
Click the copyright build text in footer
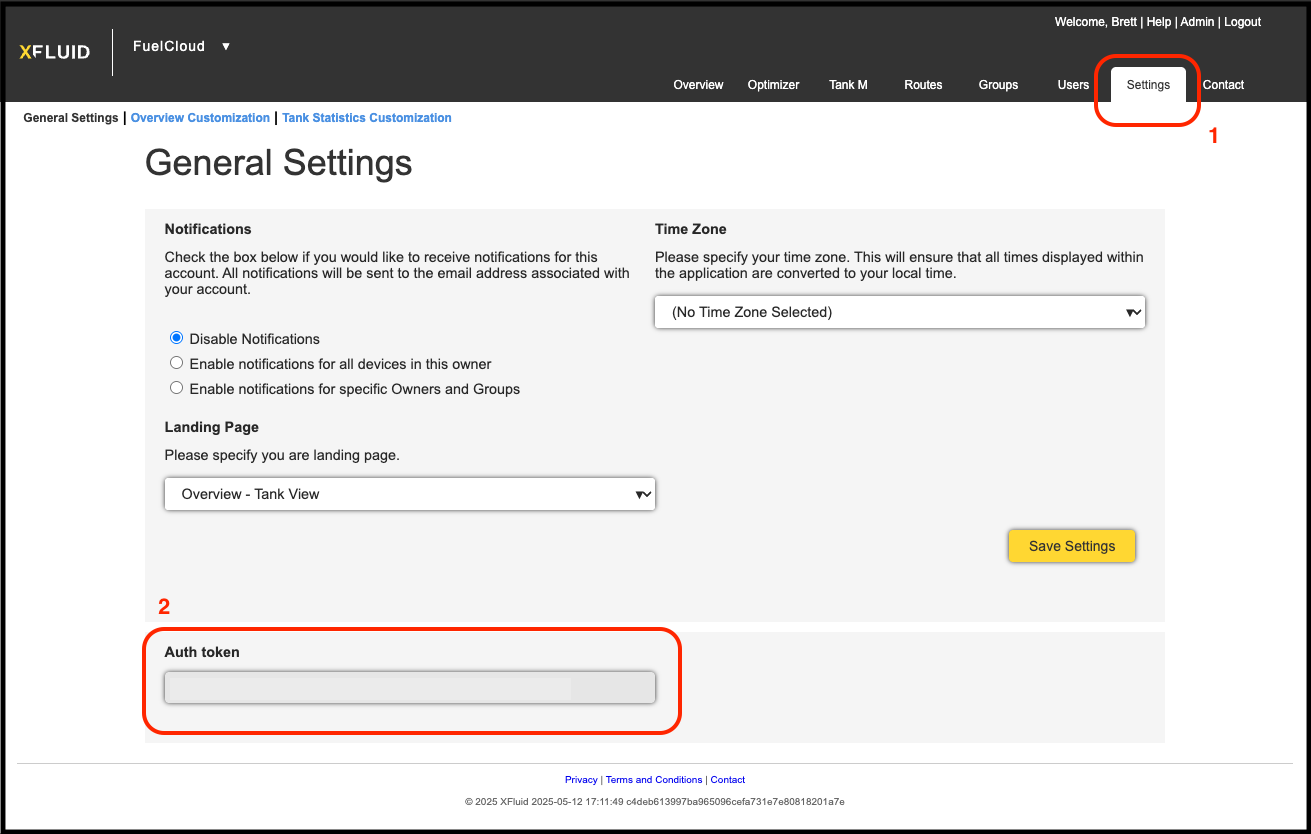click(x=655, y=802)
